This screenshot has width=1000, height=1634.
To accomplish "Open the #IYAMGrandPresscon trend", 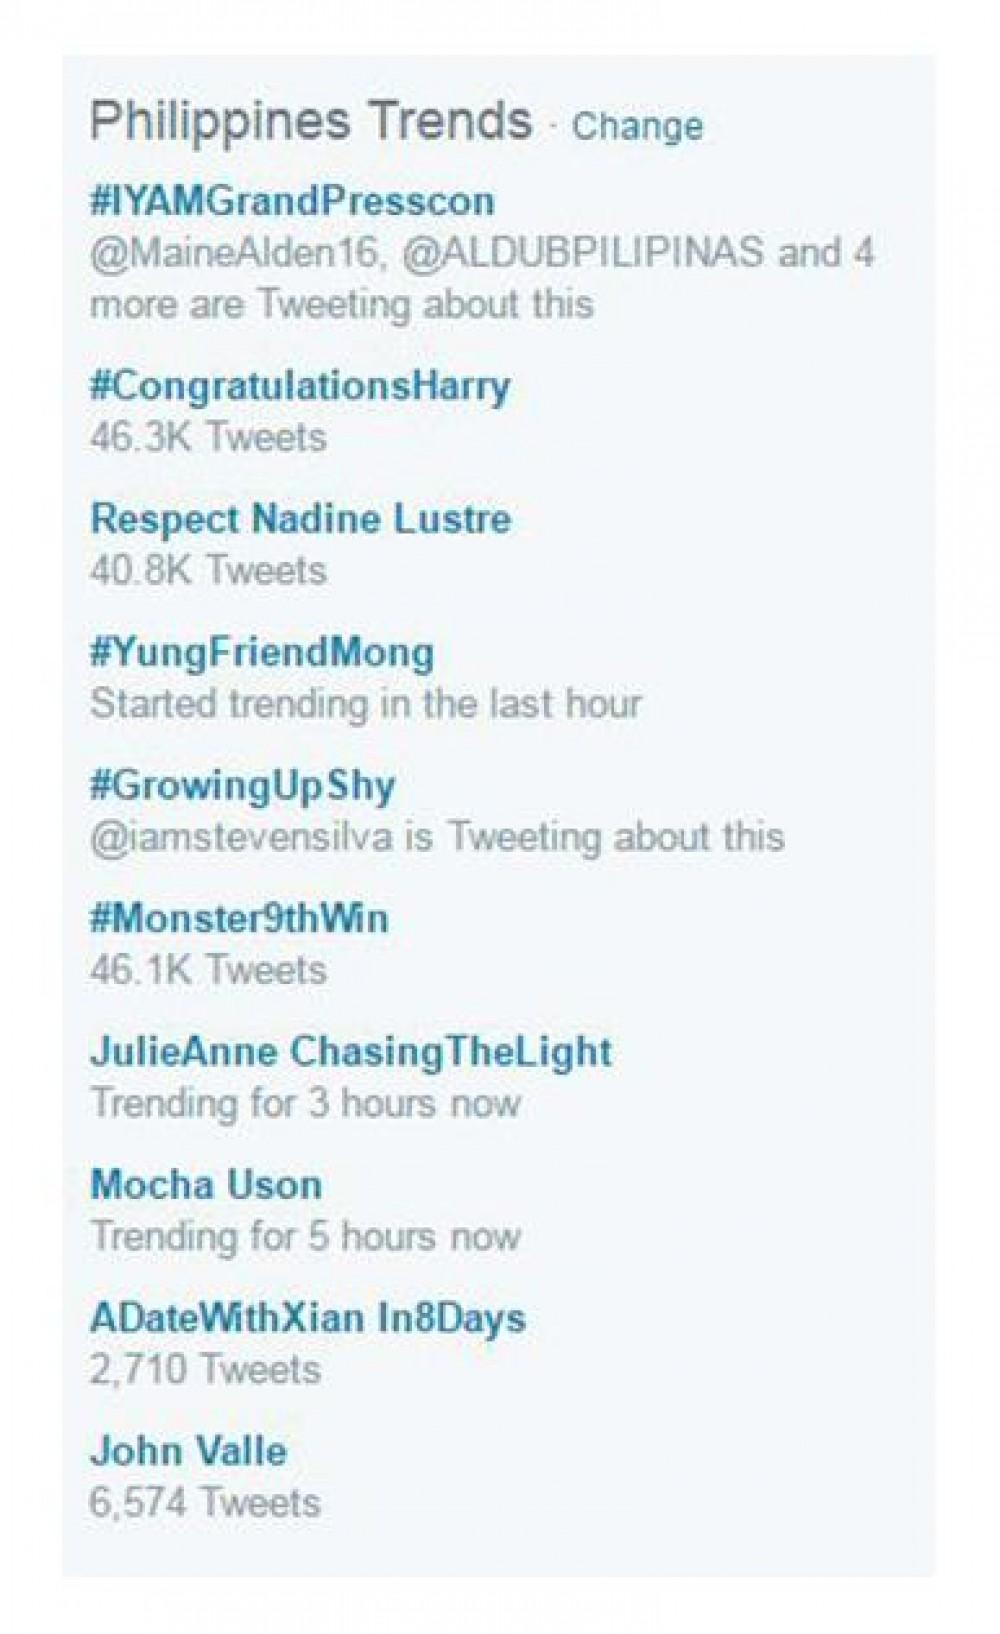I will [292, 201].
